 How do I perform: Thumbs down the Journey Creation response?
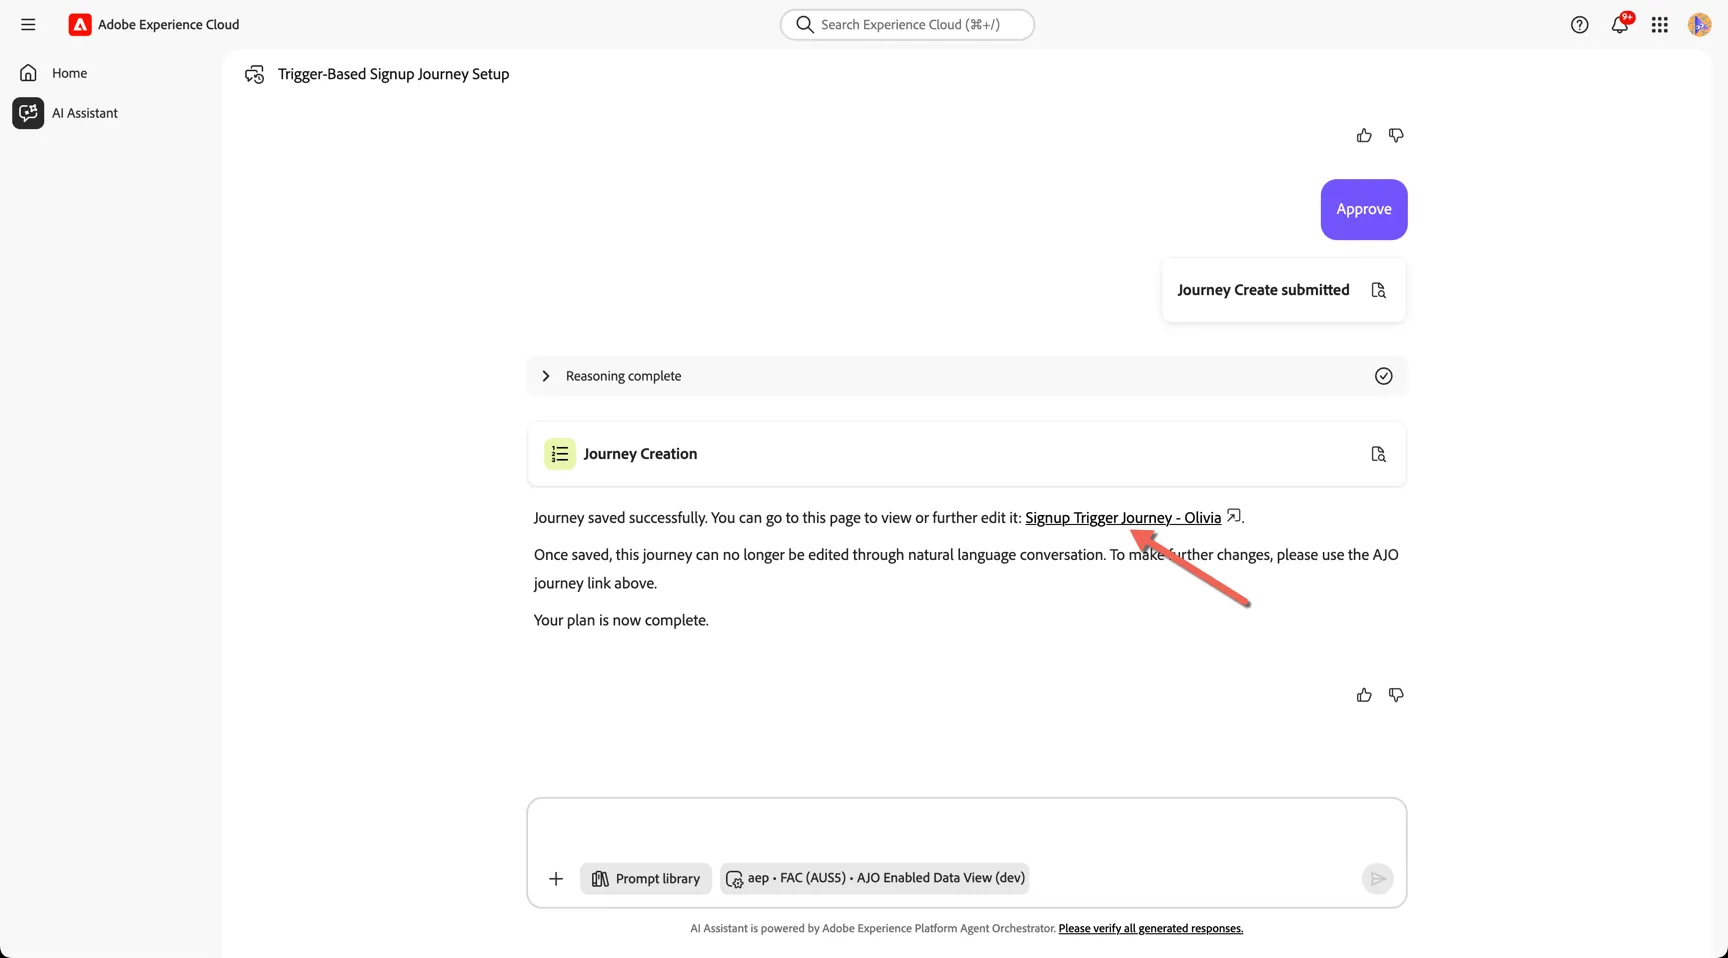click(1396, 695)
